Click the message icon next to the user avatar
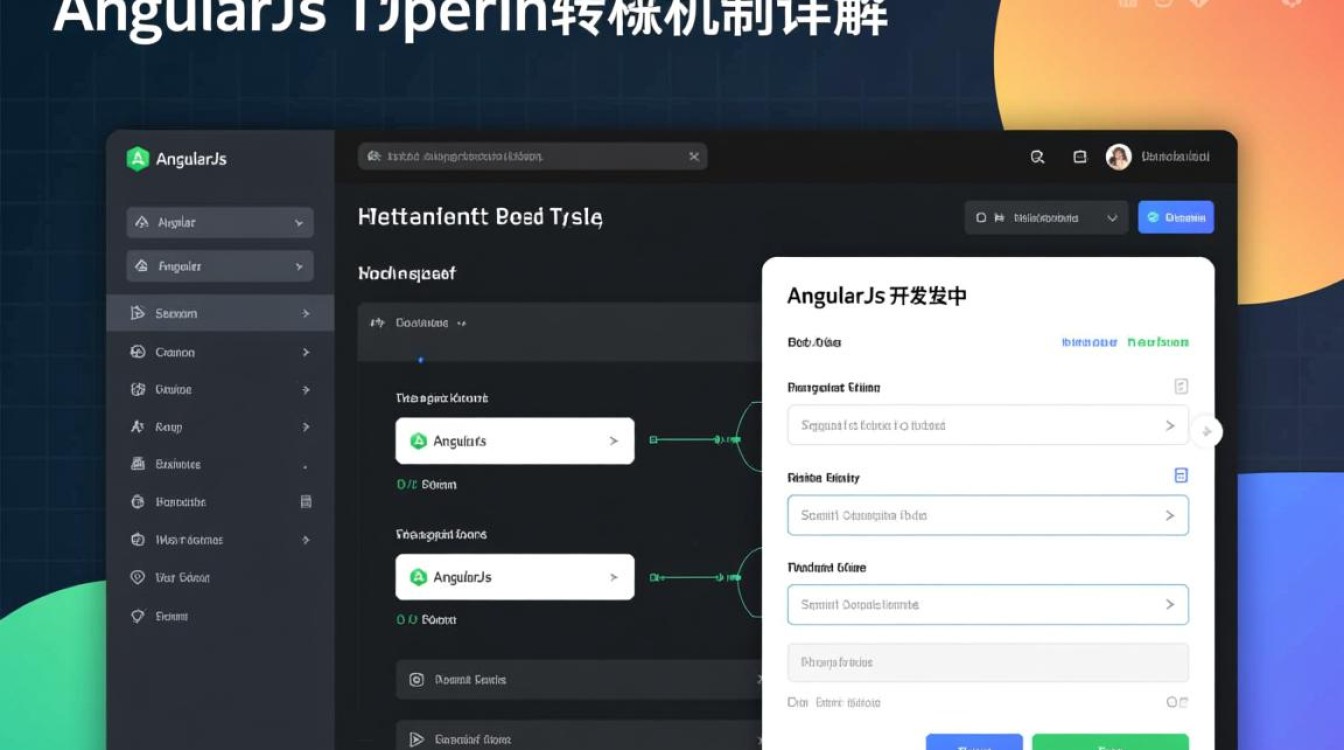Screen dimensions: 1344x750 pyautogui.click(x=1080, y=157)
